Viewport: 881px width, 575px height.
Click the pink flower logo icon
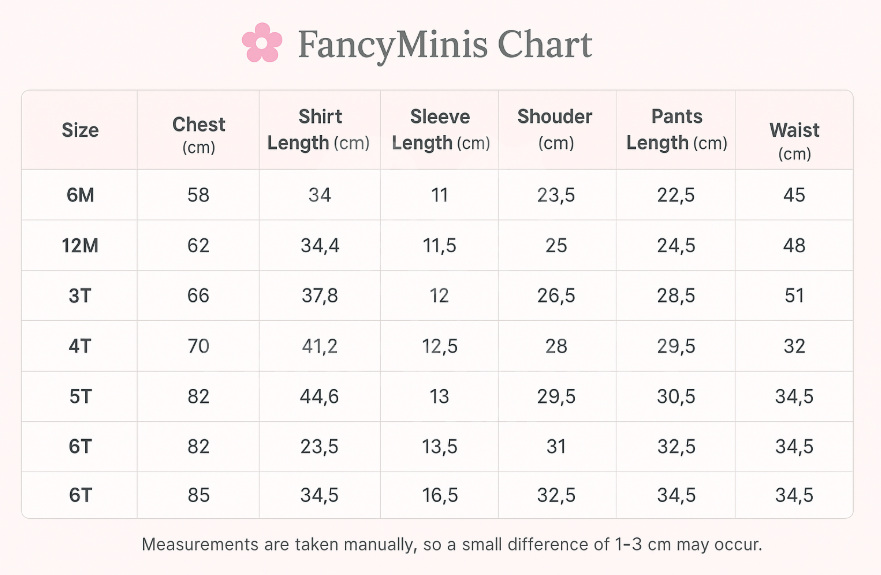pos(262,43)
